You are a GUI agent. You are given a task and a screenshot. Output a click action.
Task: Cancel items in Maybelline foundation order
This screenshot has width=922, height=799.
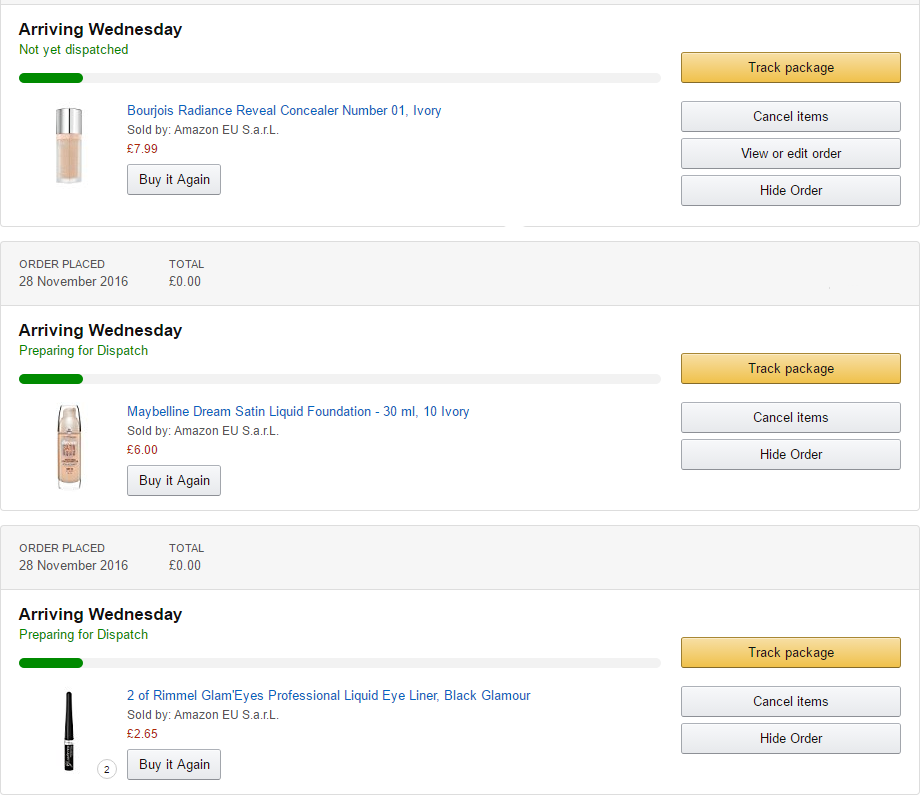tap(790, 417)
